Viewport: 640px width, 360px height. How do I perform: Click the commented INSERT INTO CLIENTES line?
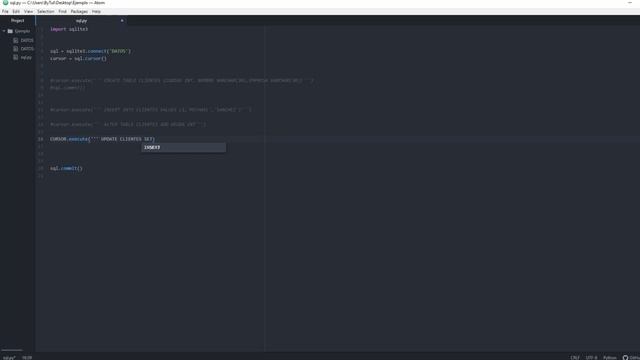coord(151,110)
